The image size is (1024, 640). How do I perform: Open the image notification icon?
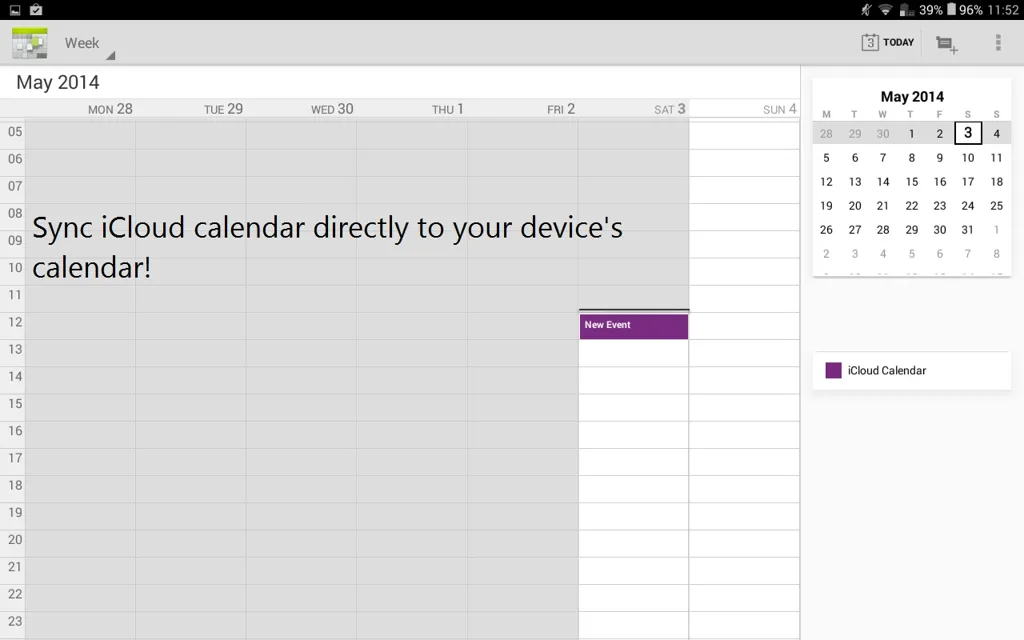15,10
